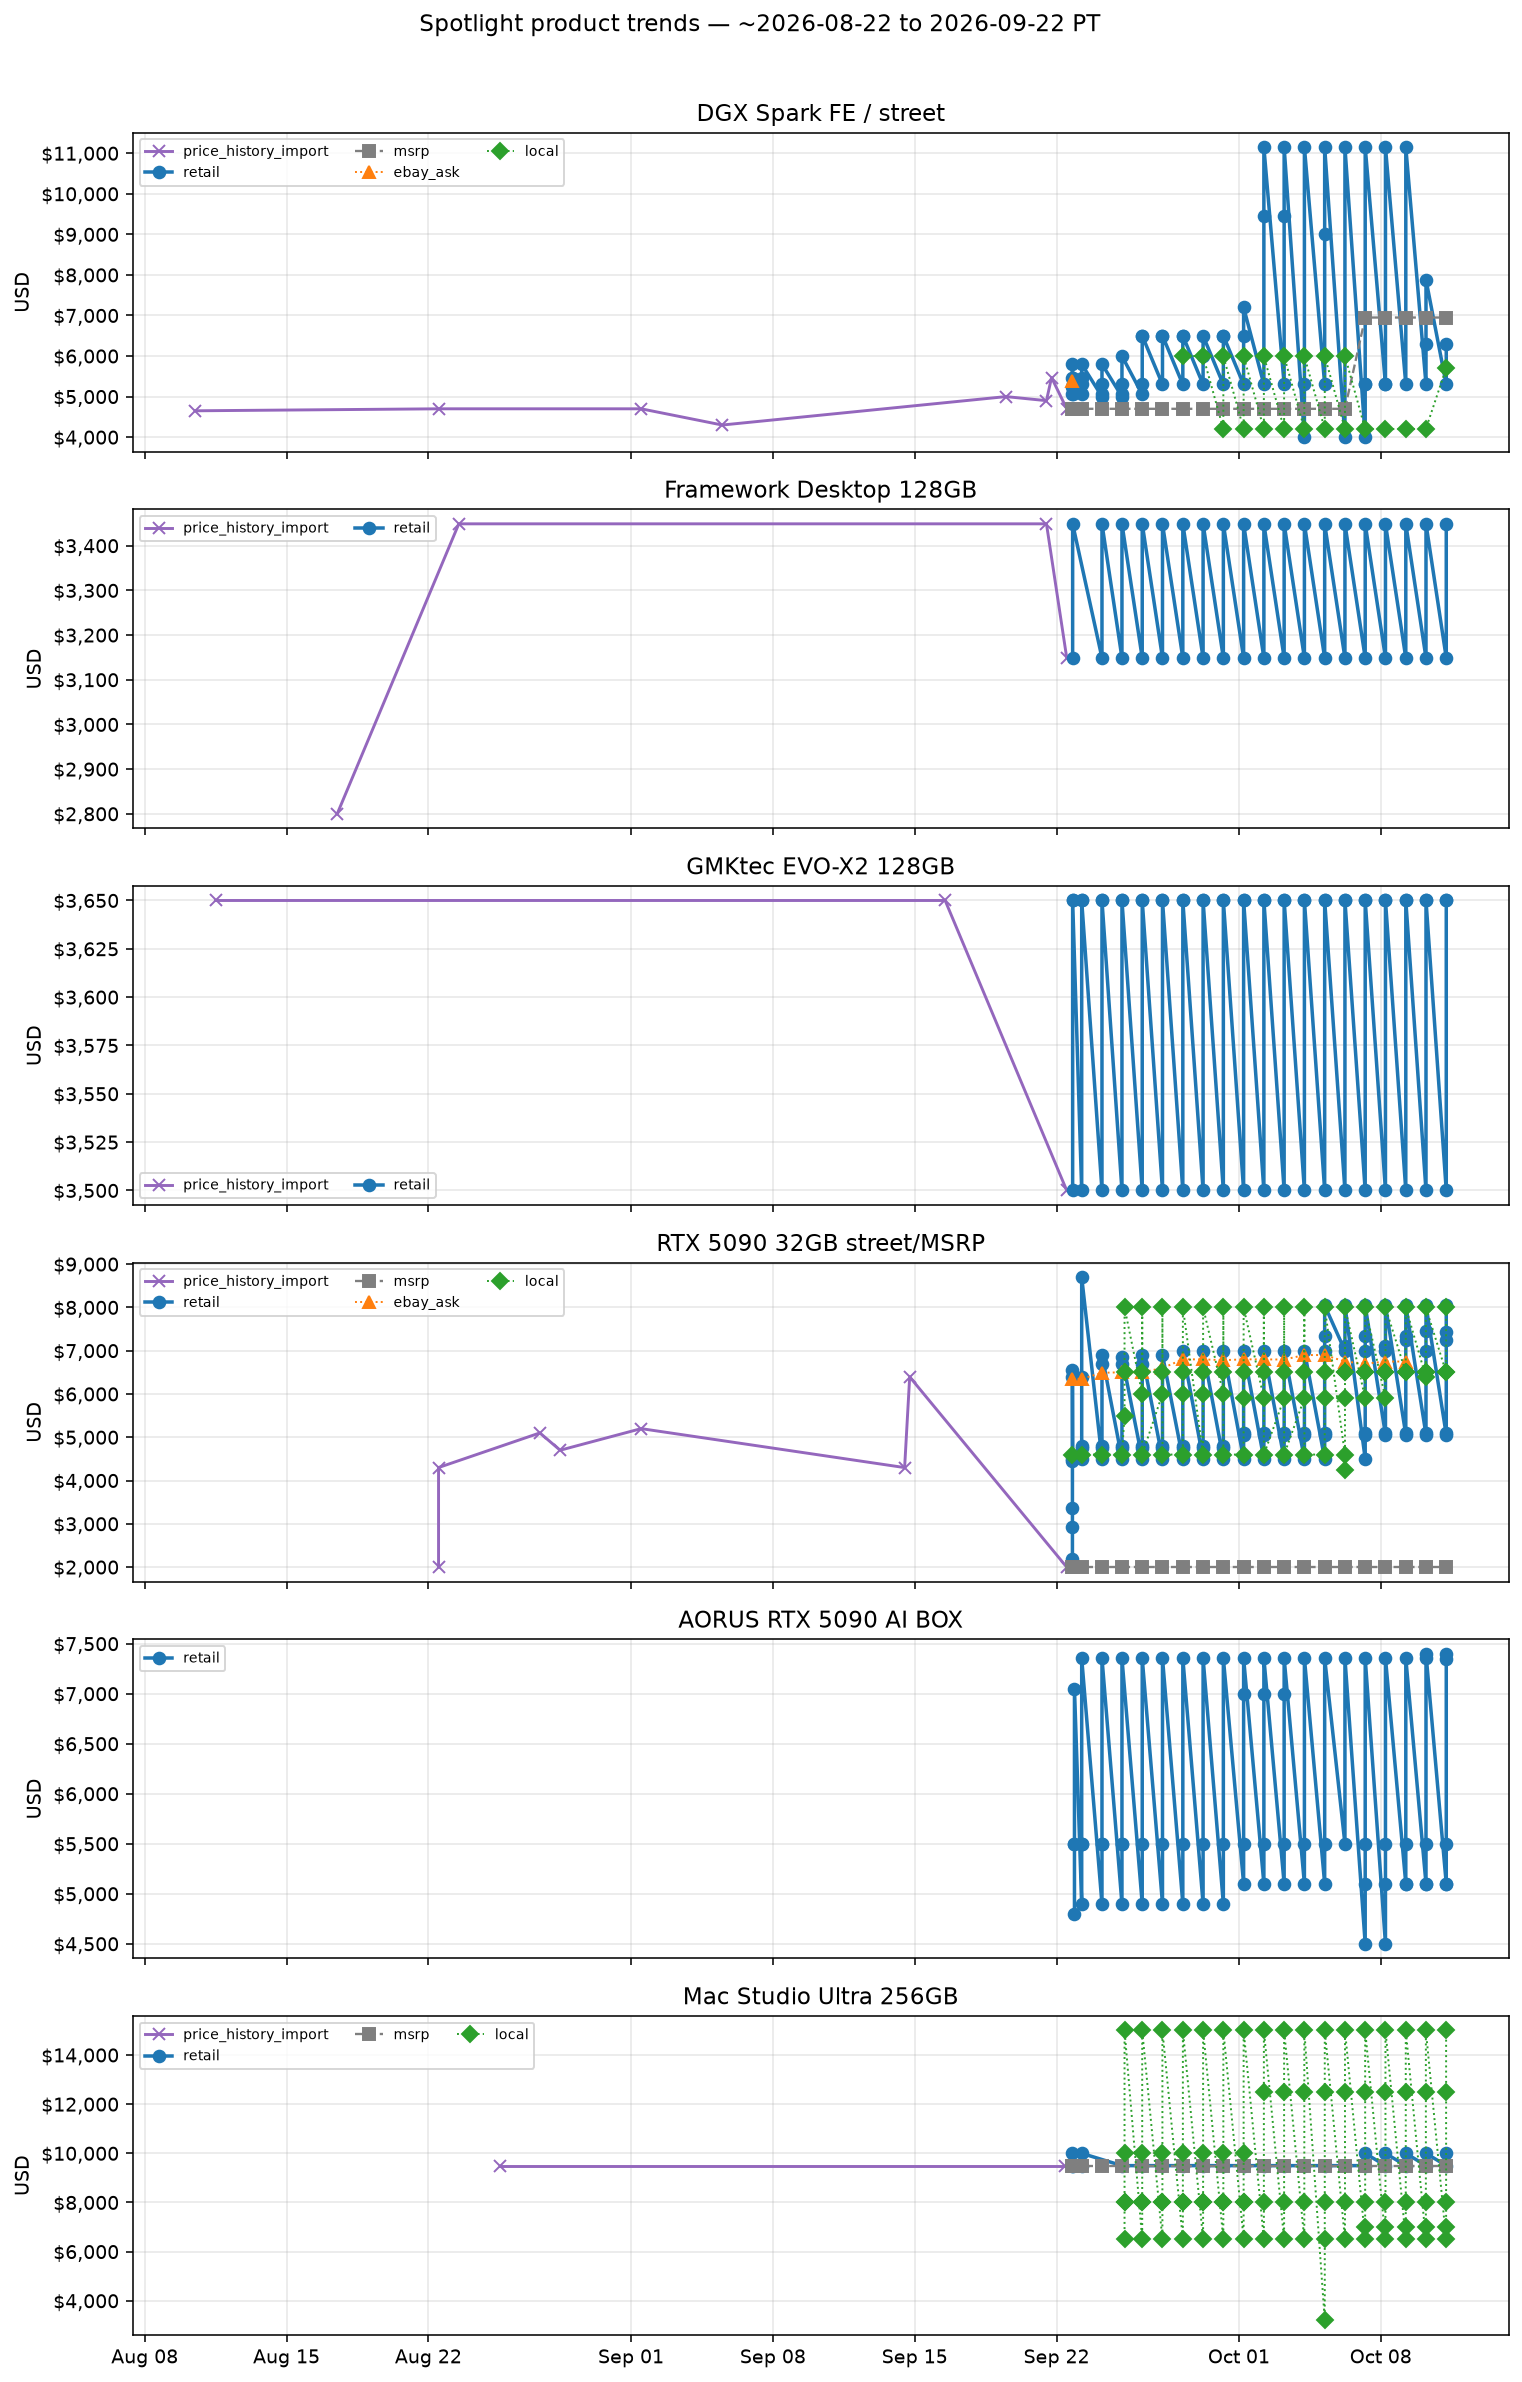Viewport: 1522px width, 2382px height.
Task: Click "price_history_import" in the Framework Desktop legend
Action: (x=255, y=528)
